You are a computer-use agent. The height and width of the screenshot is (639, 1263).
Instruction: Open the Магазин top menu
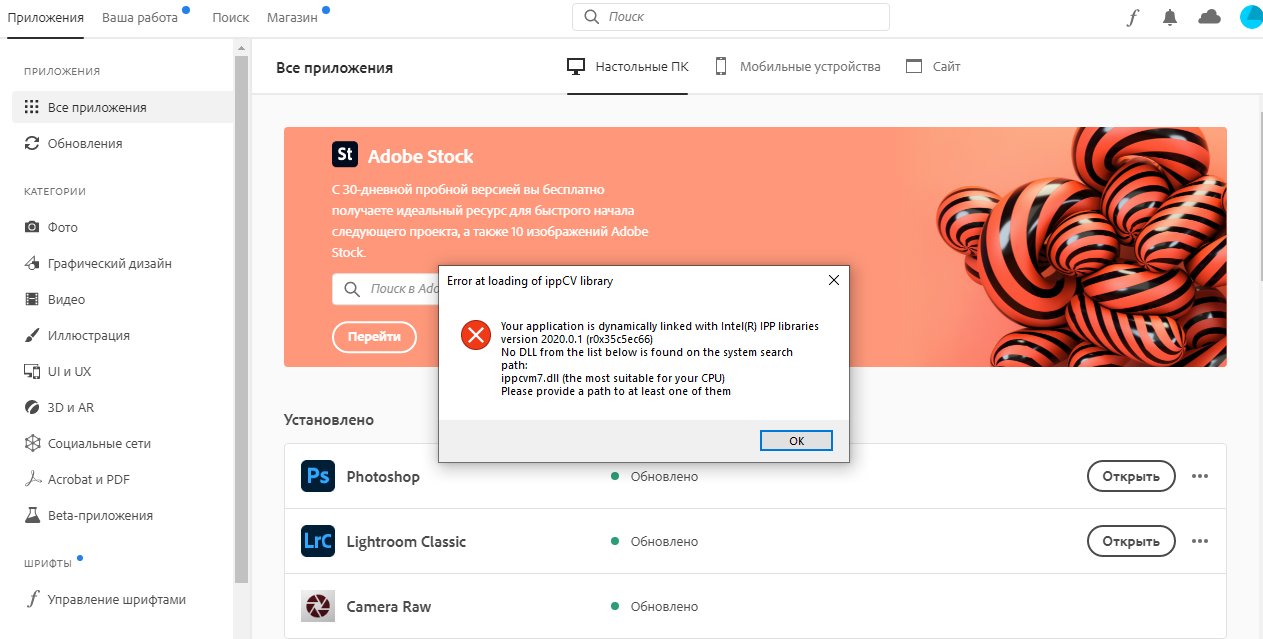(292, 18)
